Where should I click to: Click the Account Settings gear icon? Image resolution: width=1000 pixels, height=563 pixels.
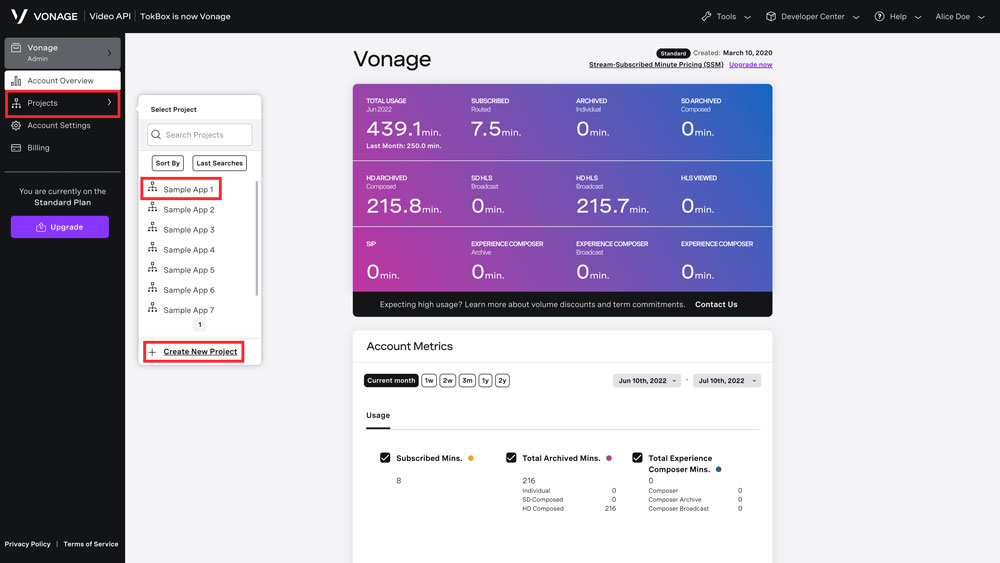(x=16, y=126)
